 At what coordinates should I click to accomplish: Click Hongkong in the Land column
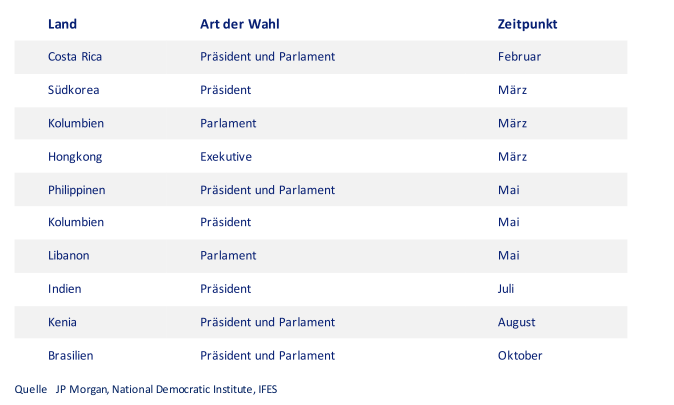(x=75, y=157)
